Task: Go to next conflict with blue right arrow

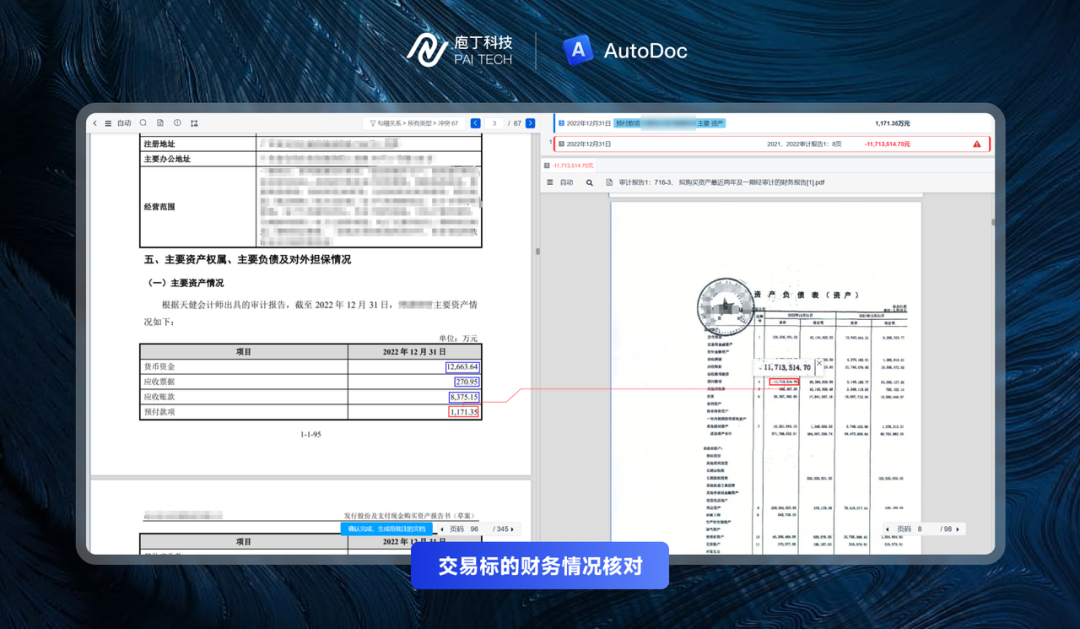Action: coord(530,123)
